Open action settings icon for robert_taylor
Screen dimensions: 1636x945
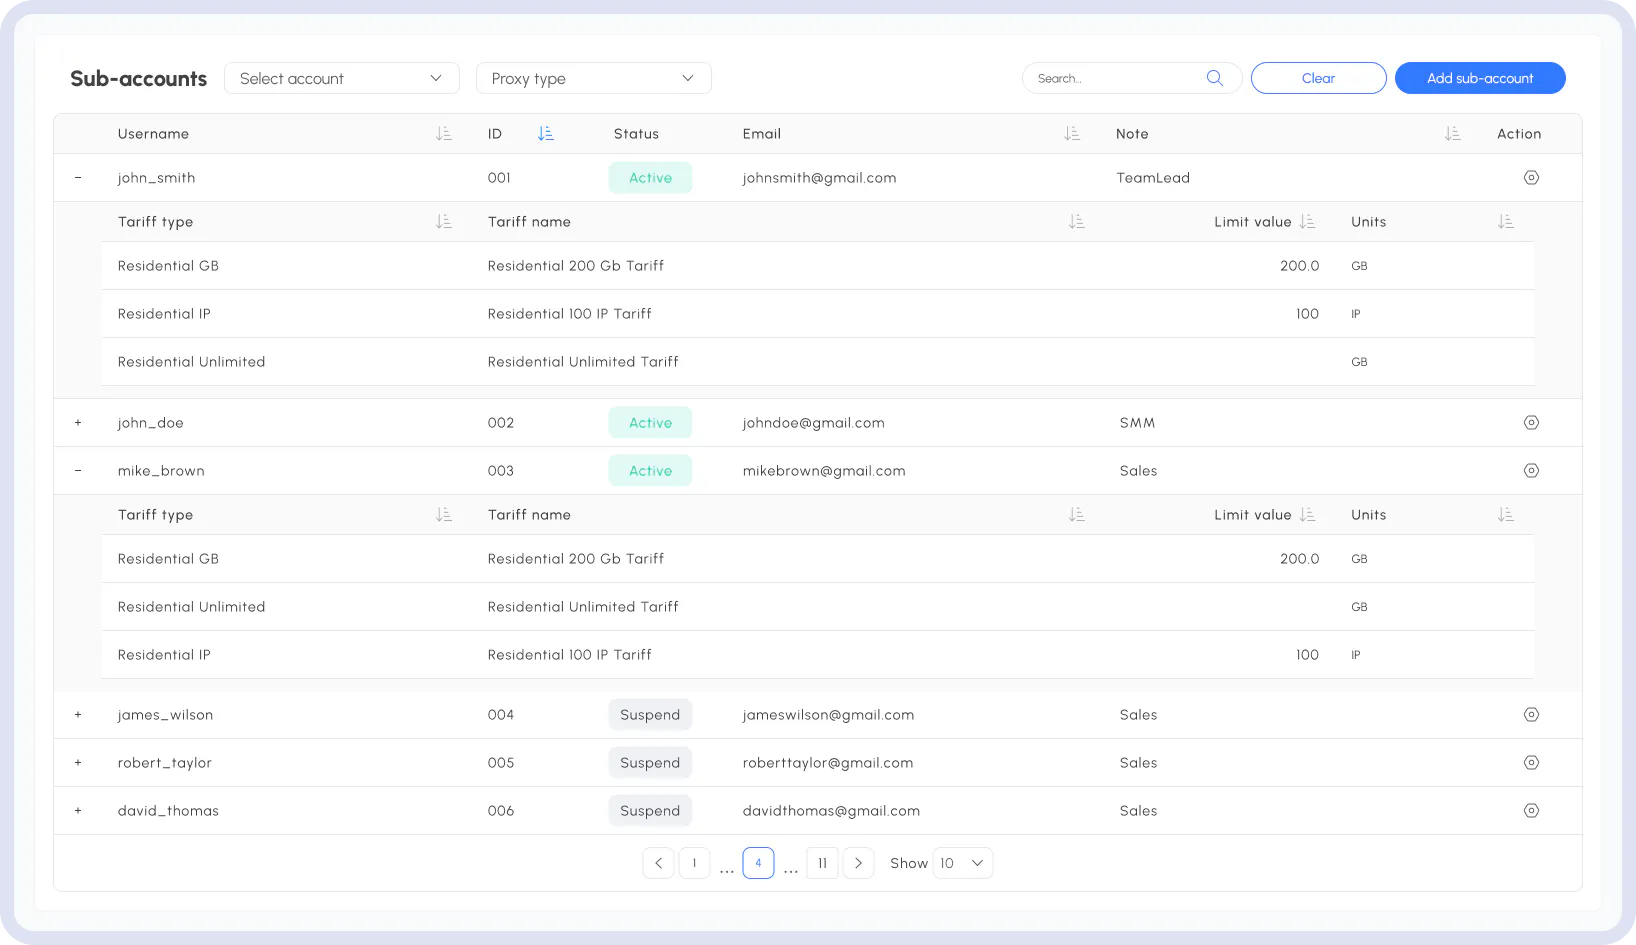(x=1531, y=763)
